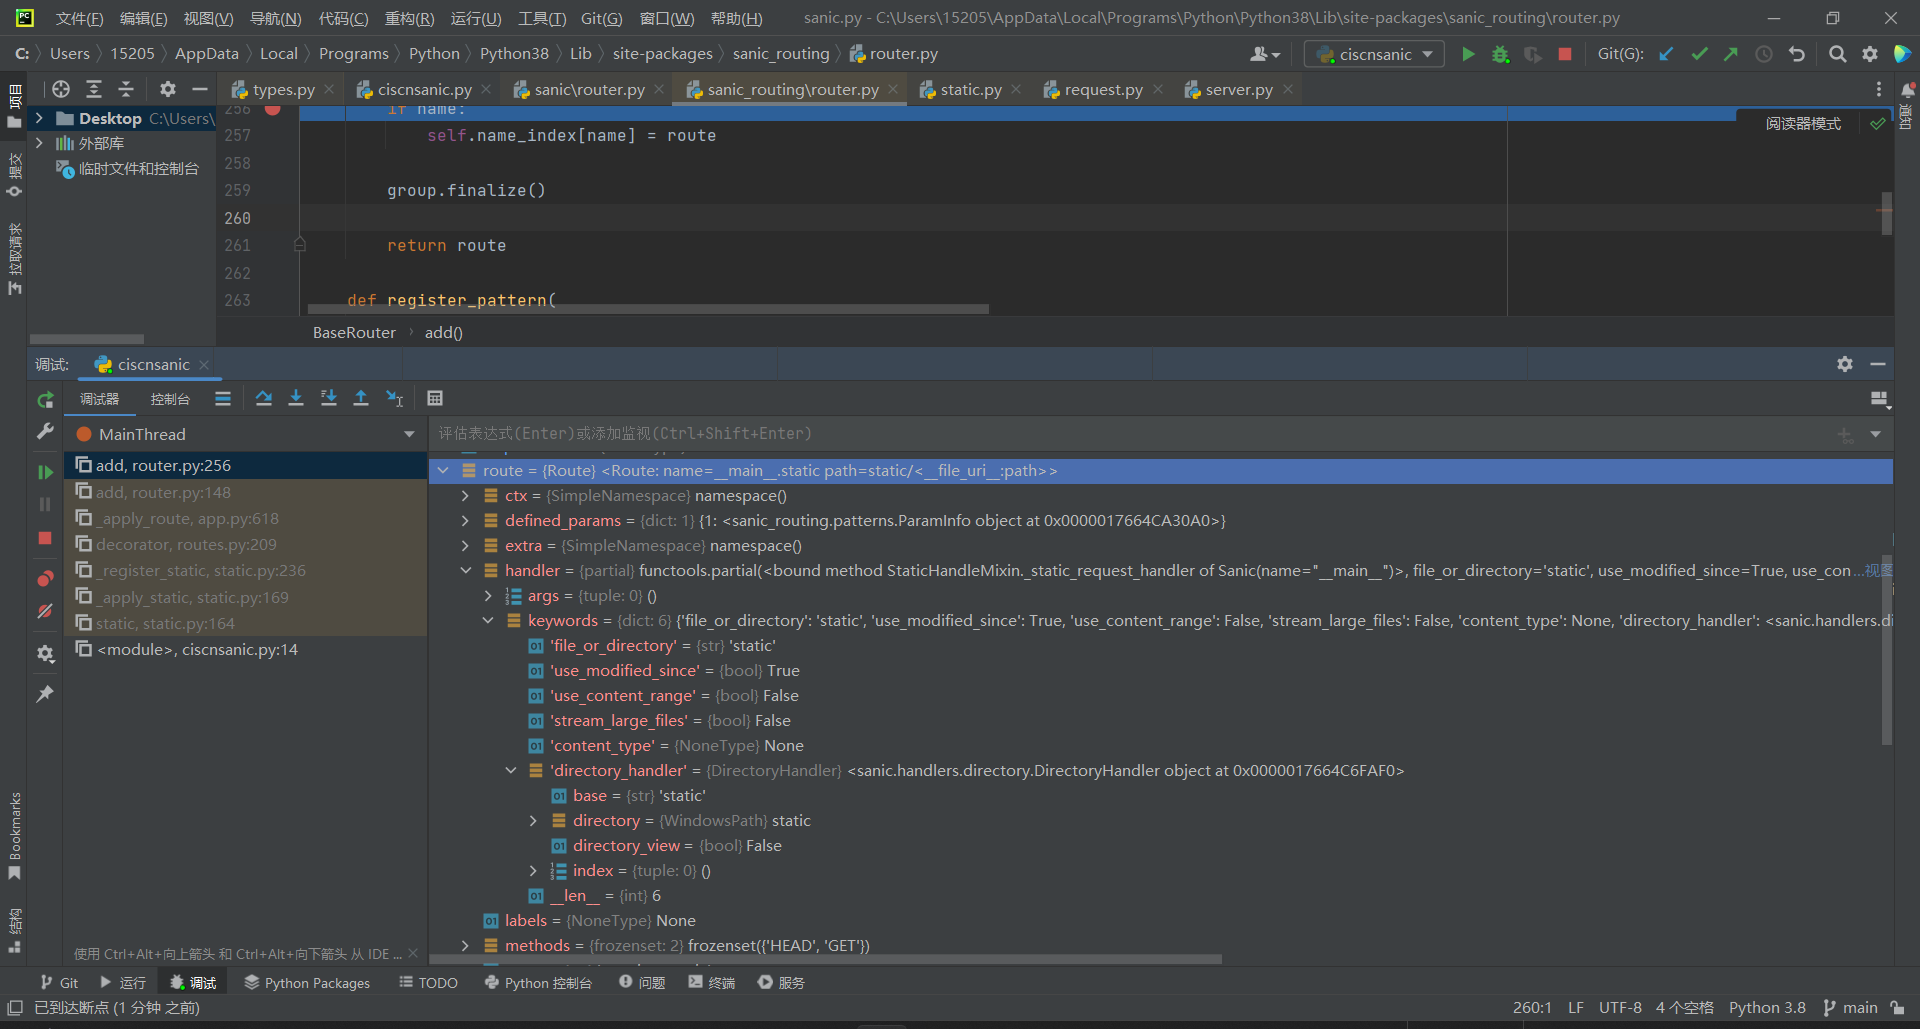Open Python Packages tool window button

(x=307, y=983)
